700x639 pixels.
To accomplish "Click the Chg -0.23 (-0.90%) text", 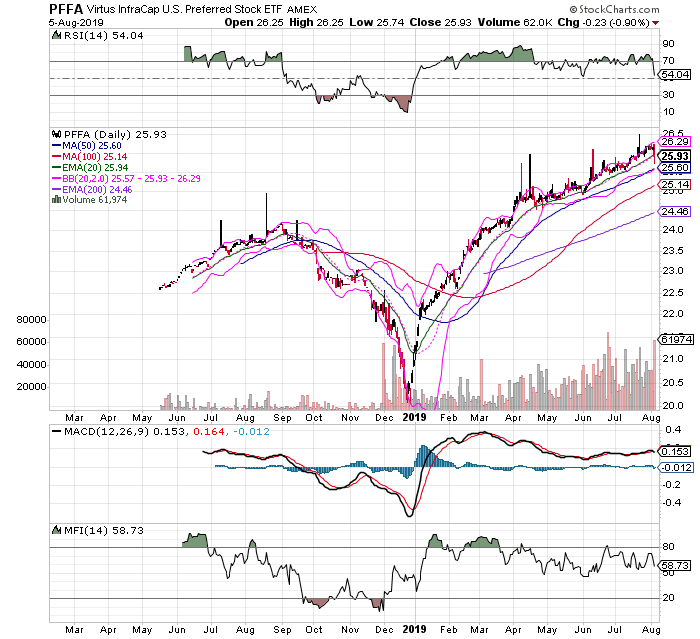I will 604,22.
